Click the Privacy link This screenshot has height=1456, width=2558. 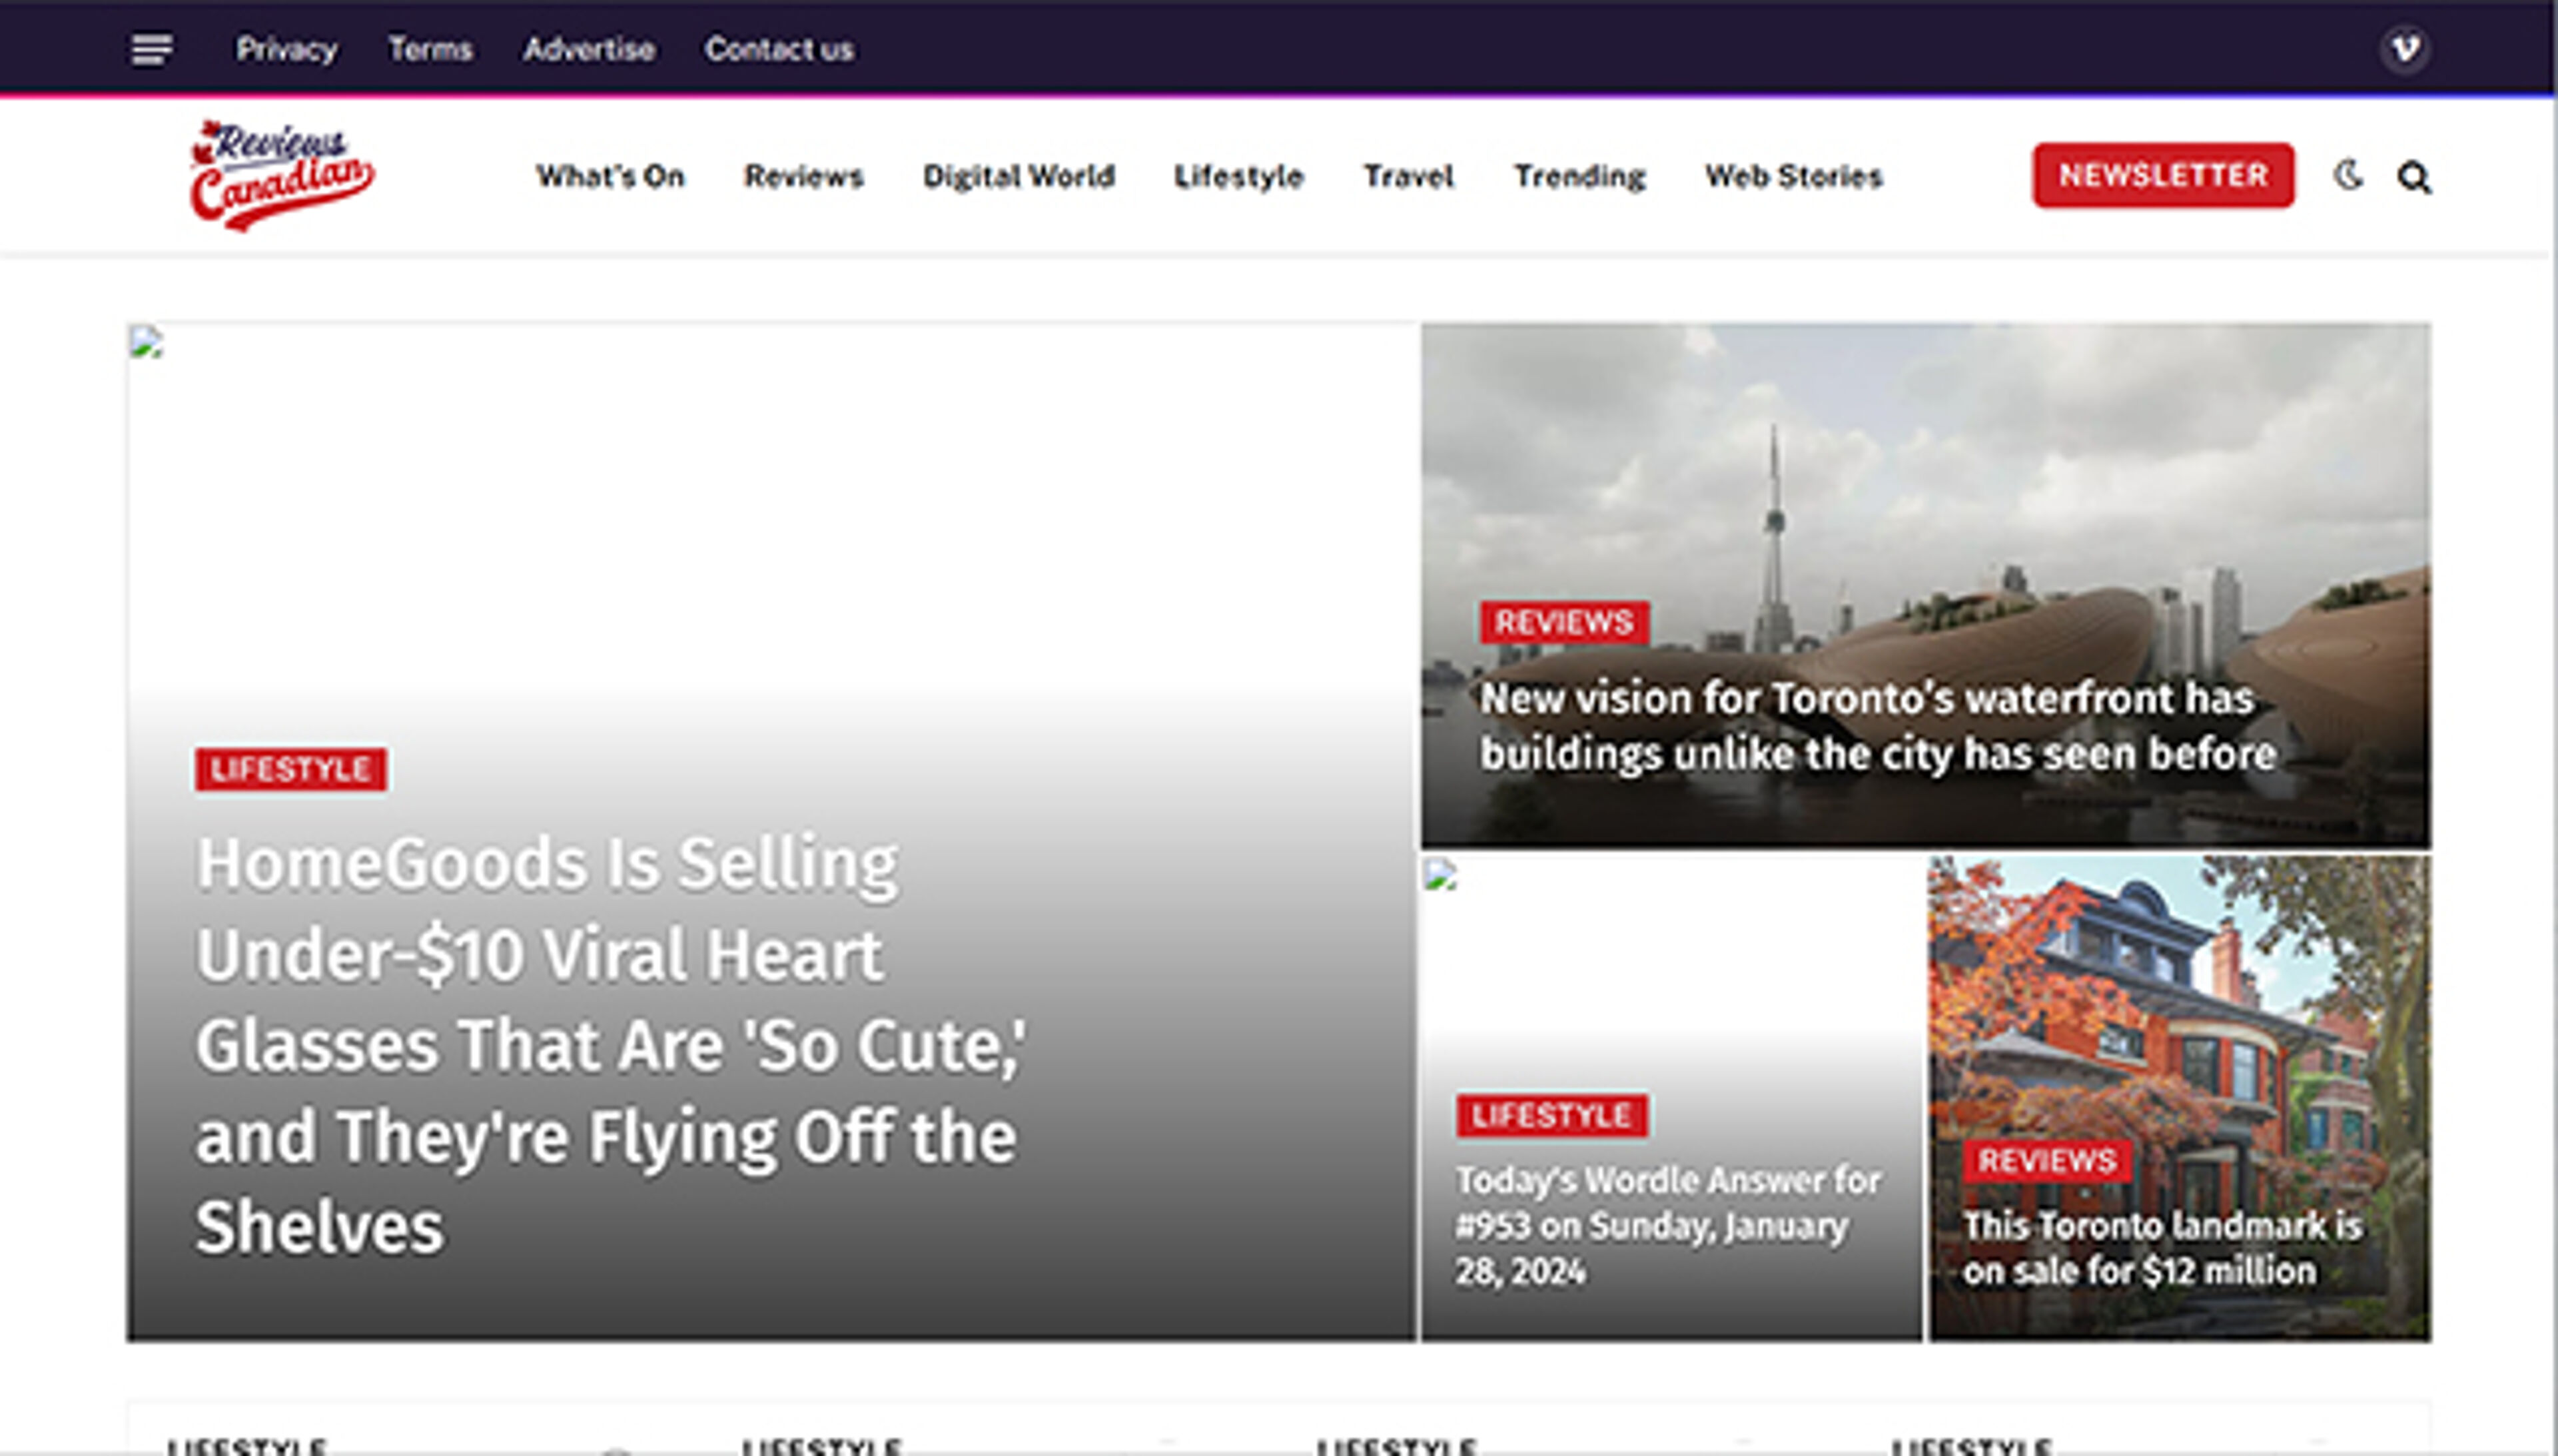point(286,49)
